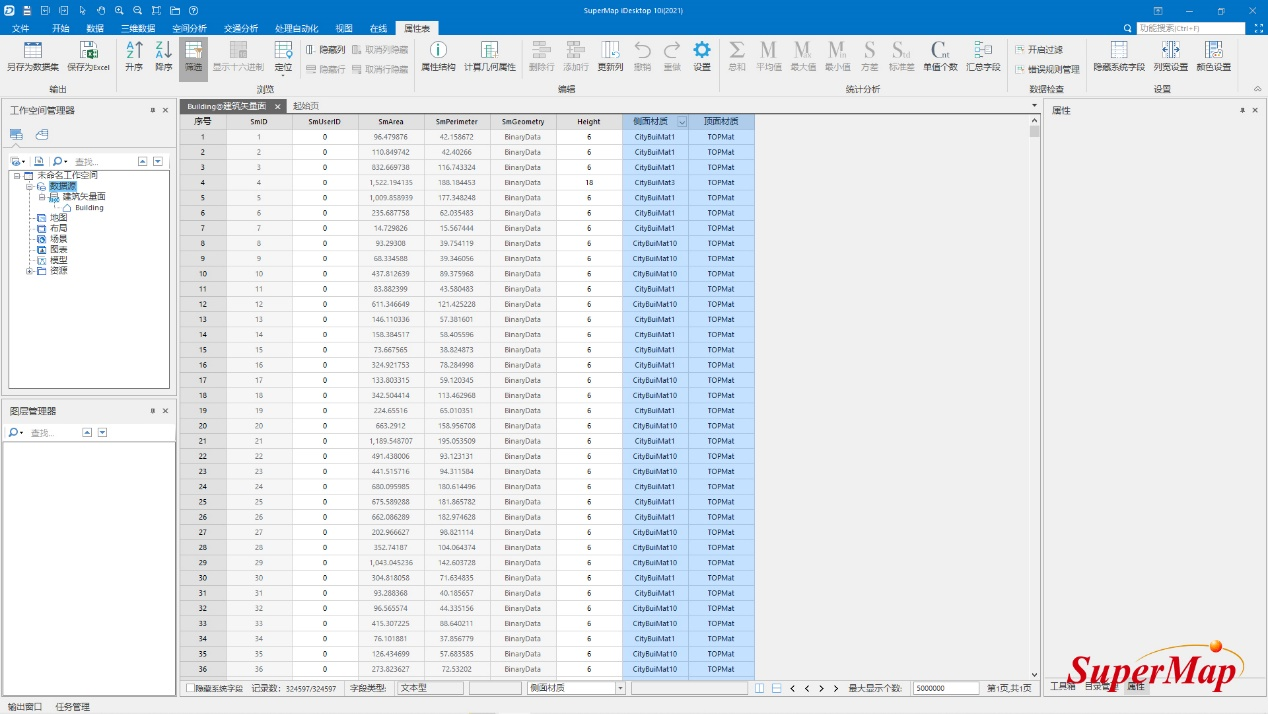The width and height of the screenshot is (1268, 714).
Task: Open 颜色设置 color settings
Action: 1213,52
